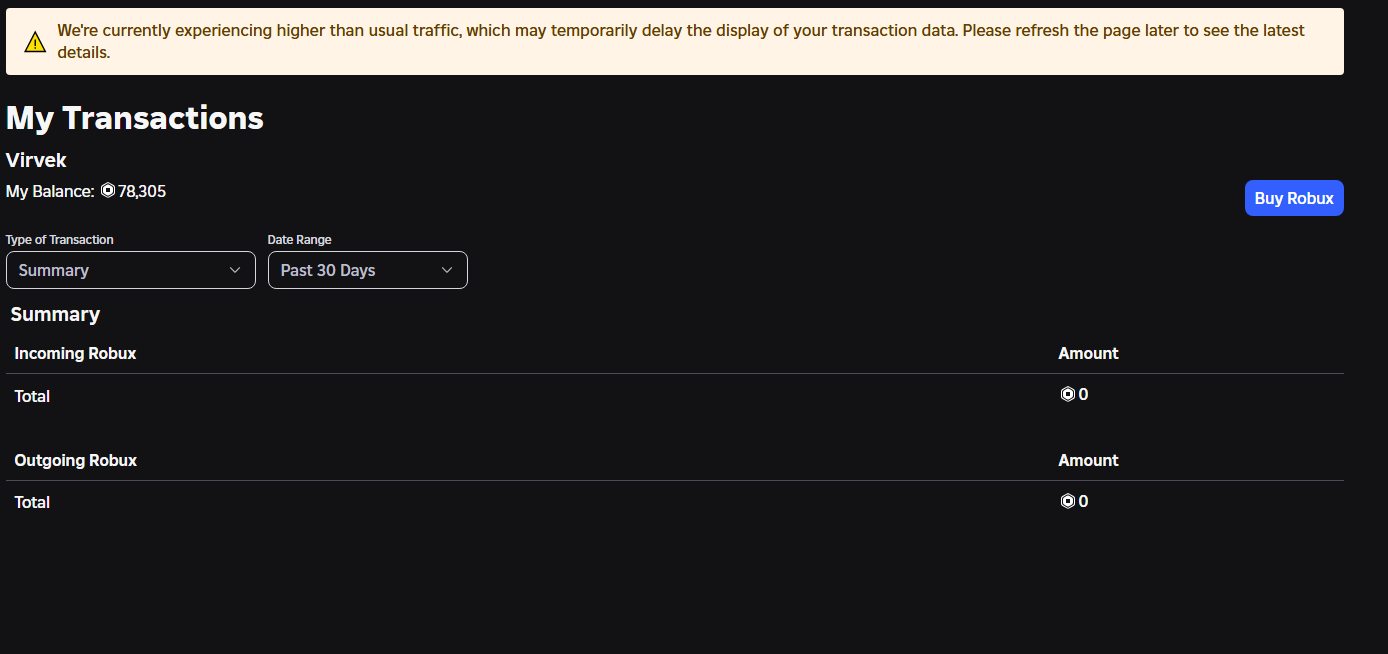
Task: Change Summary to another transaction type
Action: click(130, 270)
